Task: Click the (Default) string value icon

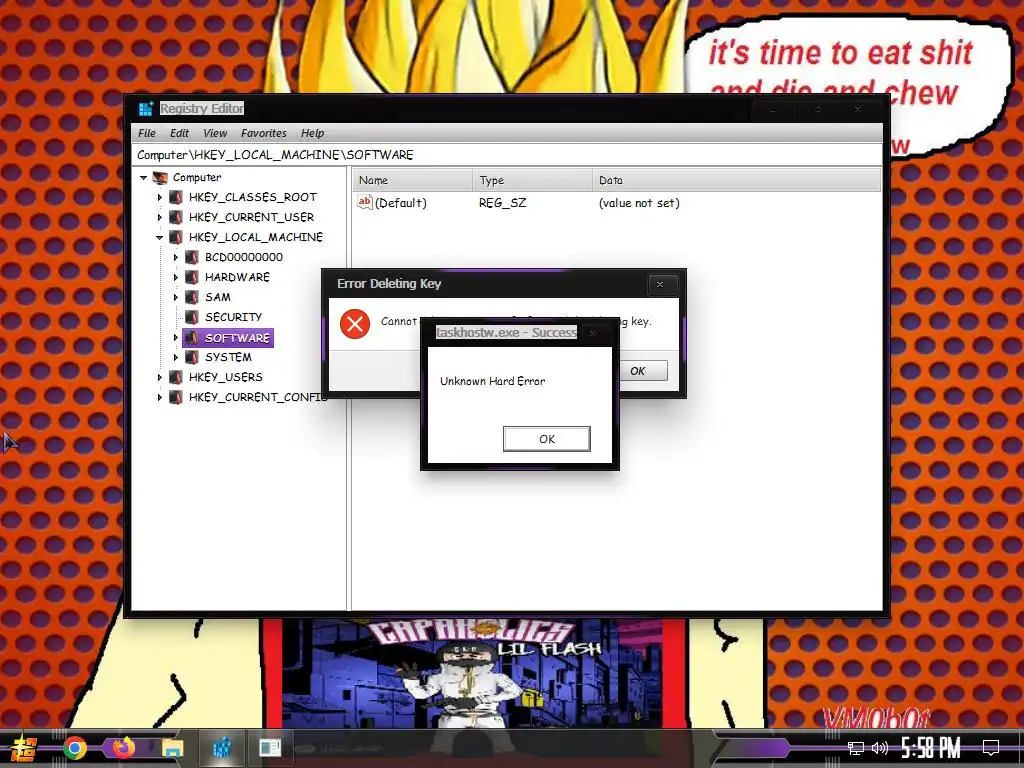Action: point(364,202)
